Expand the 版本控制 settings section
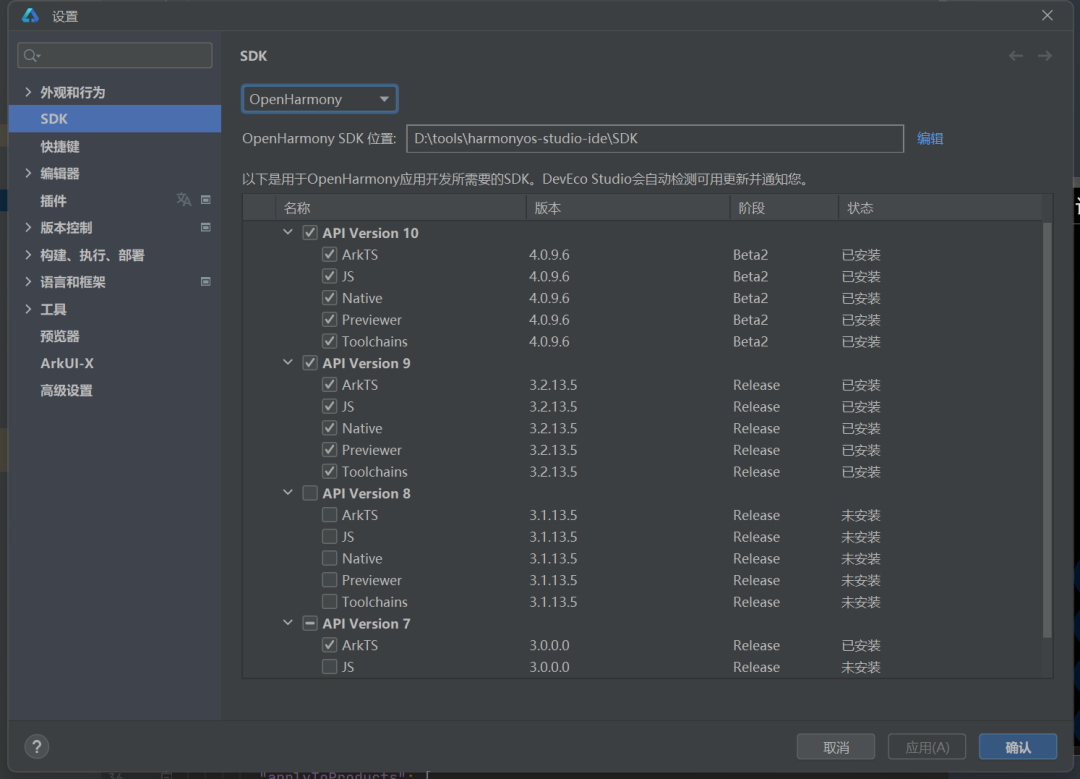 pyautogui.click(x=28, y=227)
